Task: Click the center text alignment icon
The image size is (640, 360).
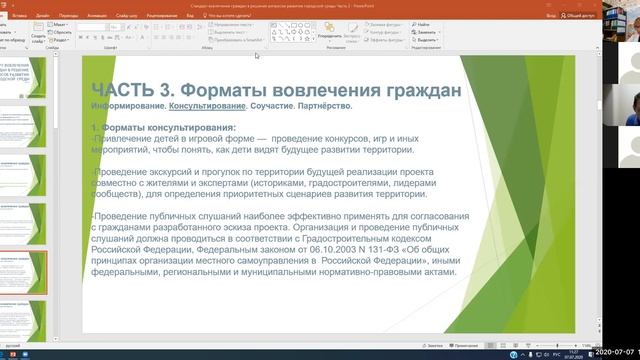Action: point(164,38)
